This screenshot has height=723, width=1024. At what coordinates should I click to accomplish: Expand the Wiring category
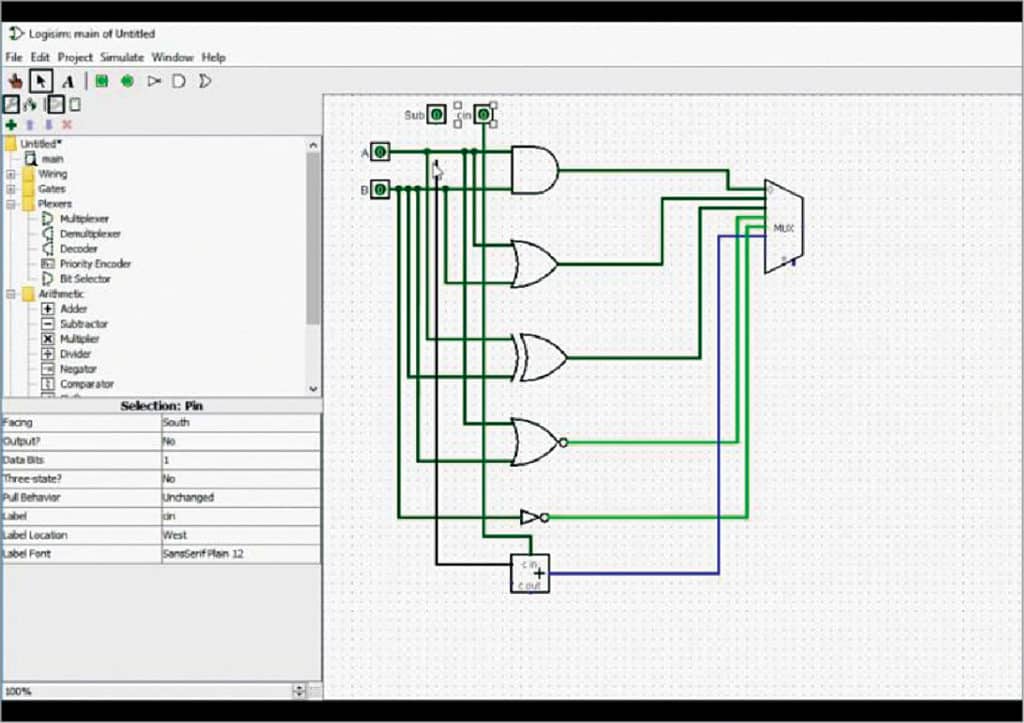12,173
